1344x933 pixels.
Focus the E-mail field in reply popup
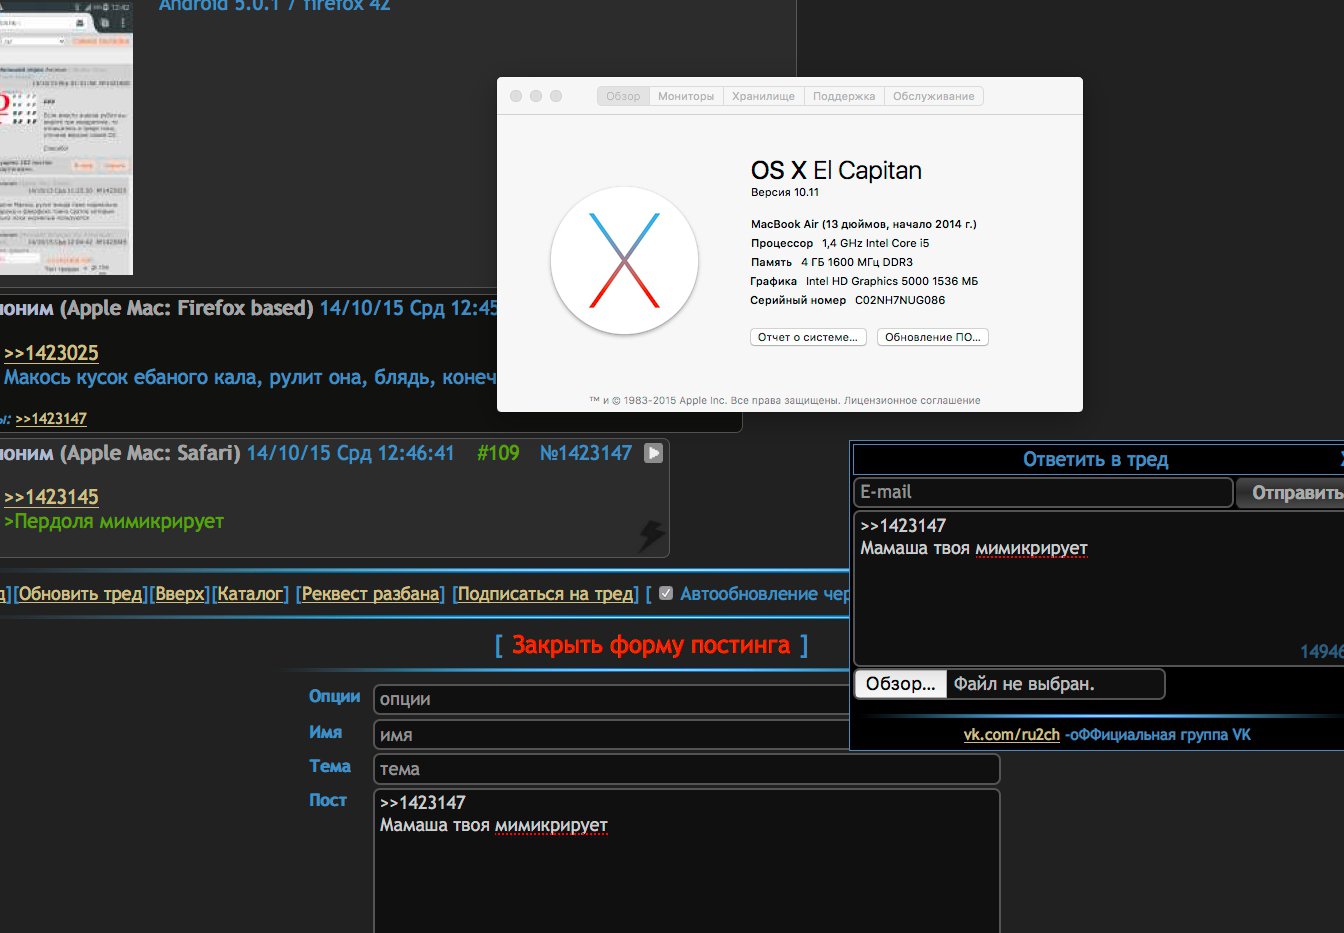1043,492
